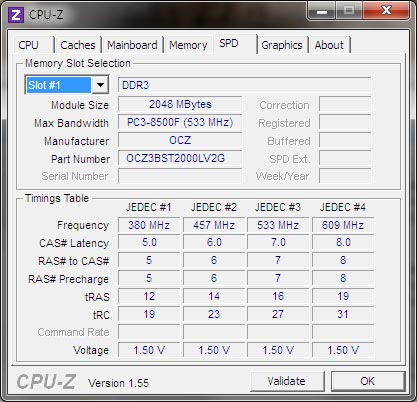The height and width of the screenshot is (402, 417).
Task: Click the empty Serial Number field
Action: [x=180, y=176]
